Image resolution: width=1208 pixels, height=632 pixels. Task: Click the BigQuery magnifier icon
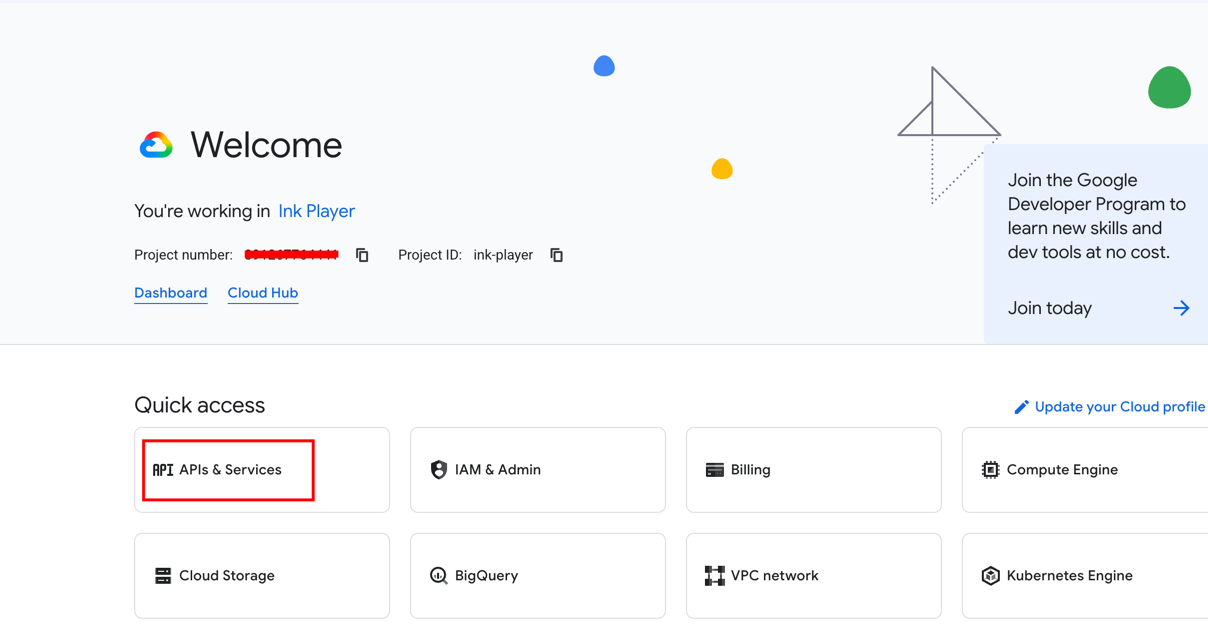tap(438, 576)
